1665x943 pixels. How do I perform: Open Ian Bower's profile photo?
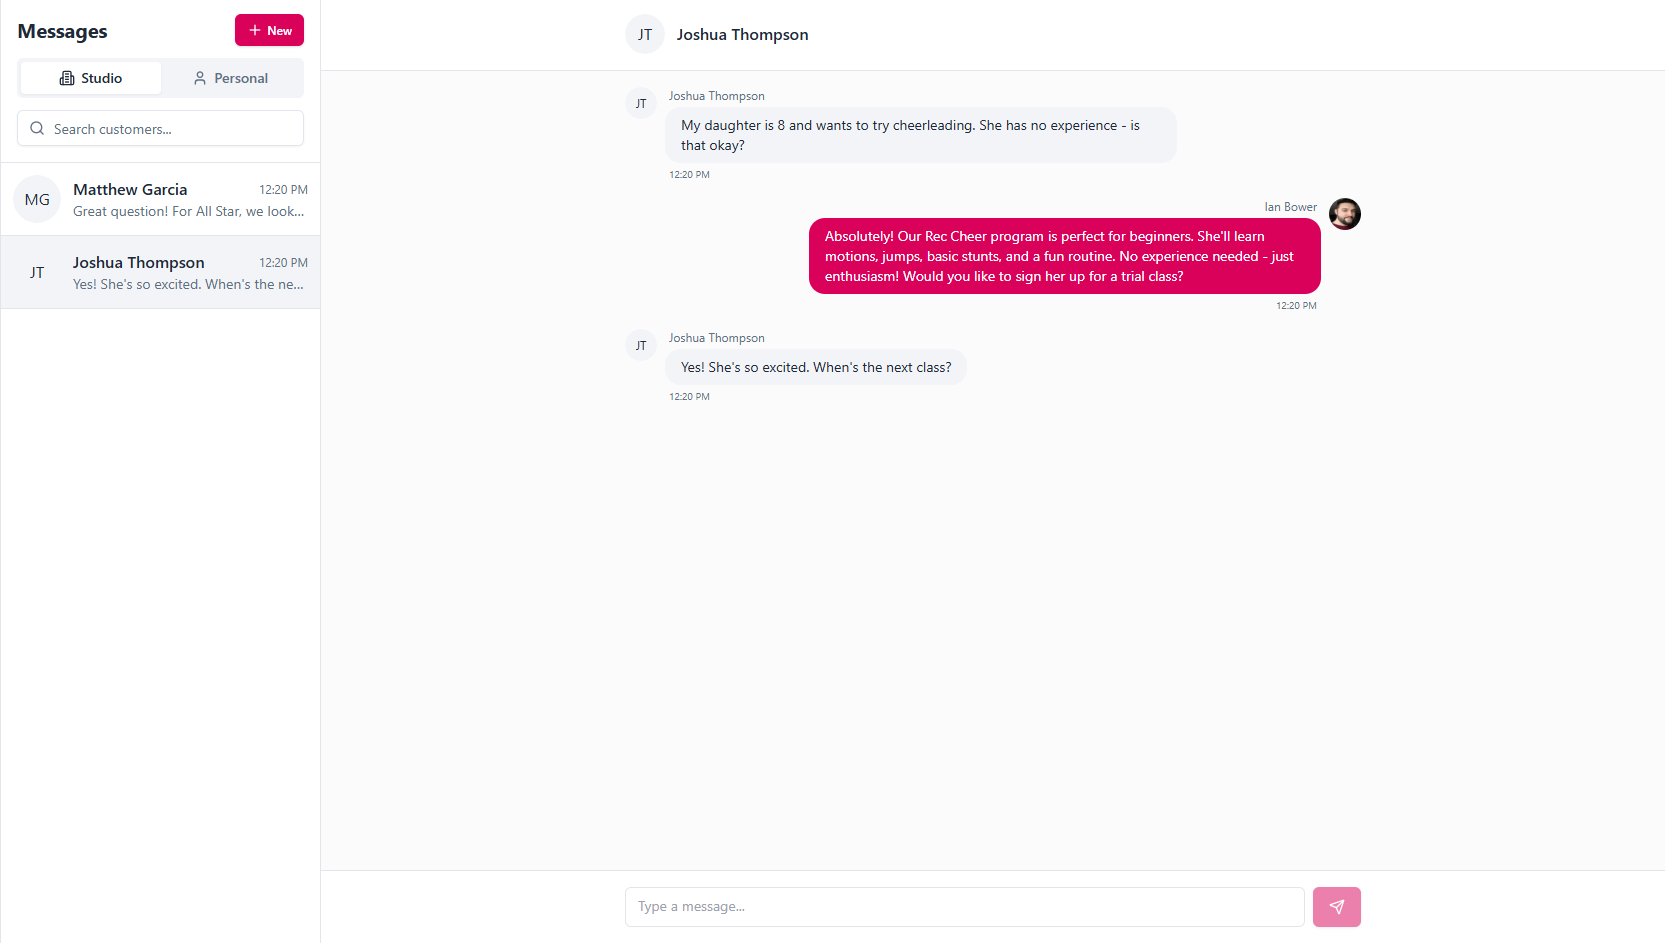(1344, 214)
